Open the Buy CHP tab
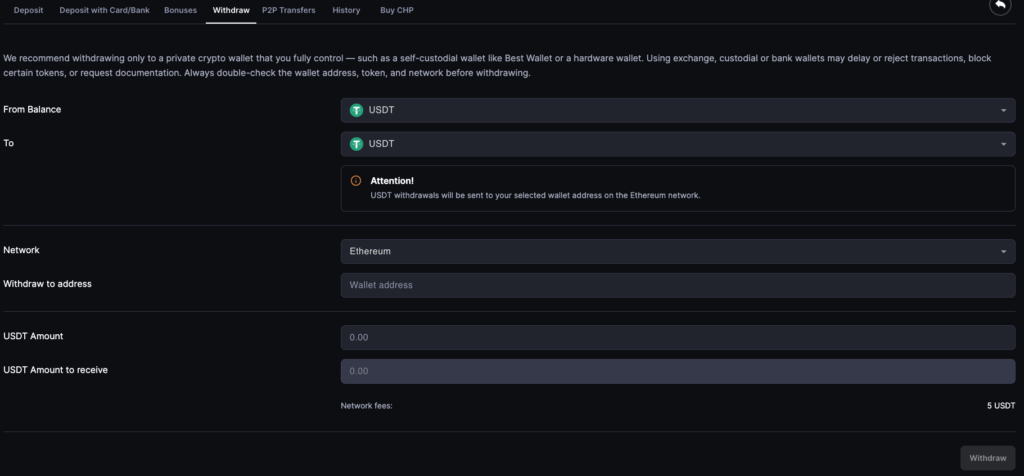The image size is (1024, 476). 396,10
